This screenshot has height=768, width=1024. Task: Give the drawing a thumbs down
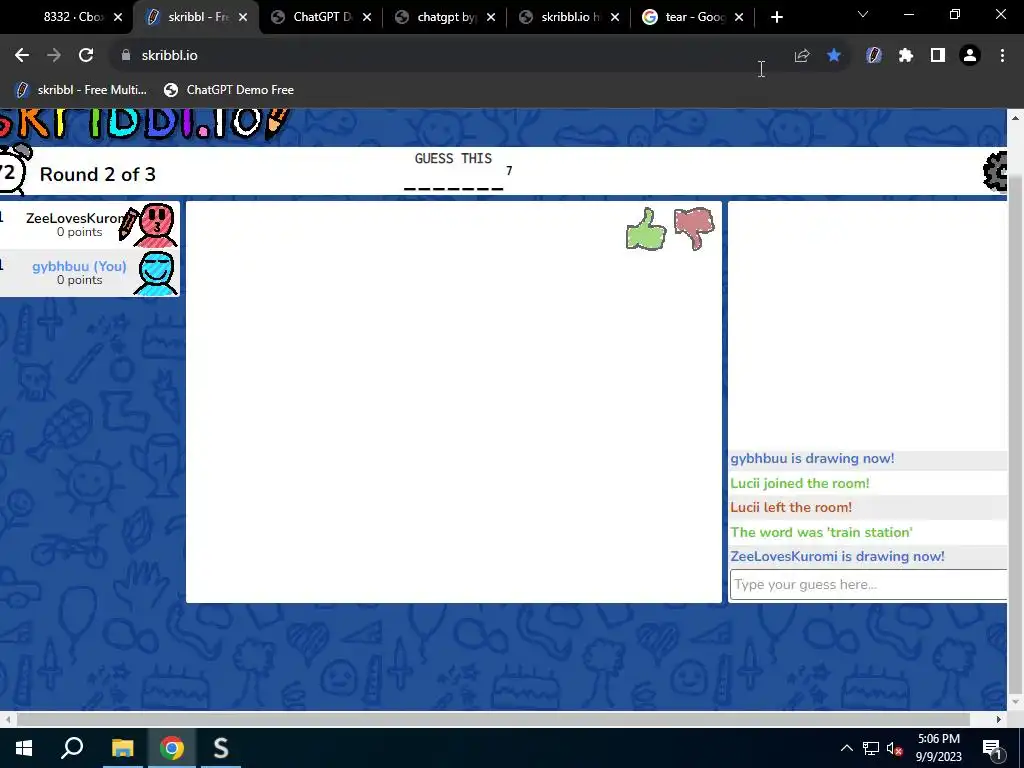(694, 229)
